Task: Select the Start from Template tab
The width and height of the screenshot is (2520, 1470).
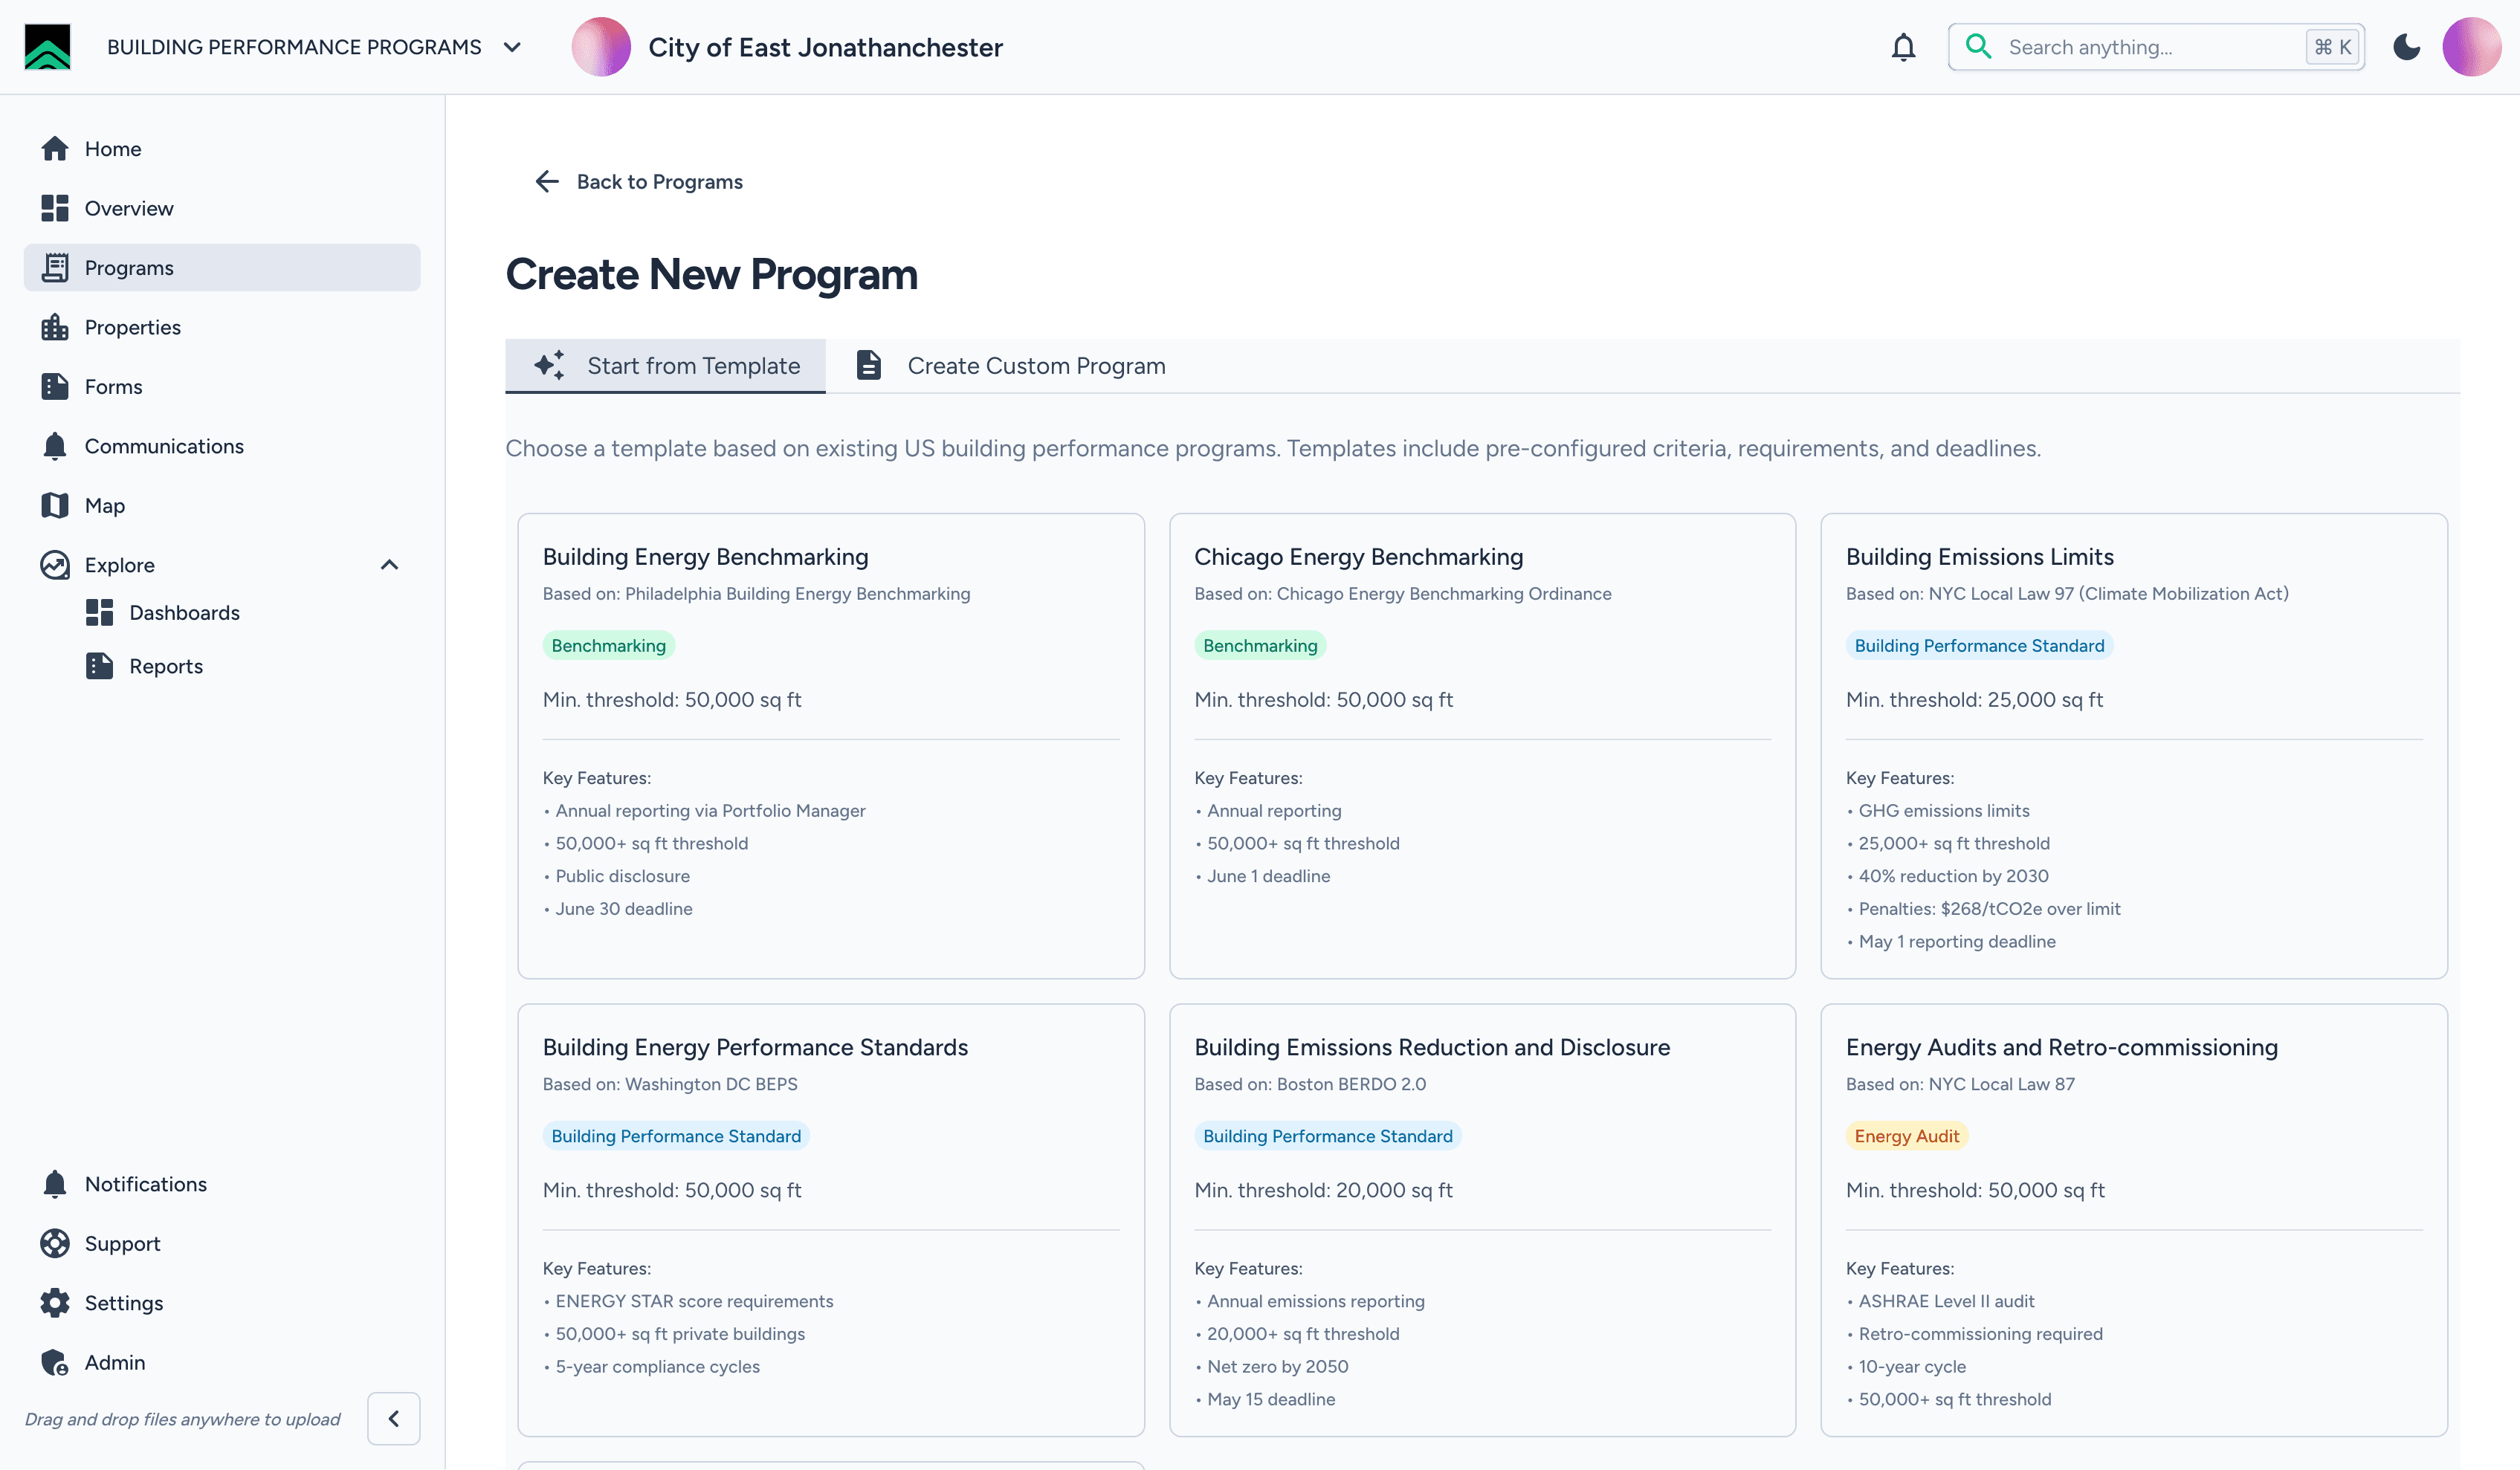Action: coord(666,366)
